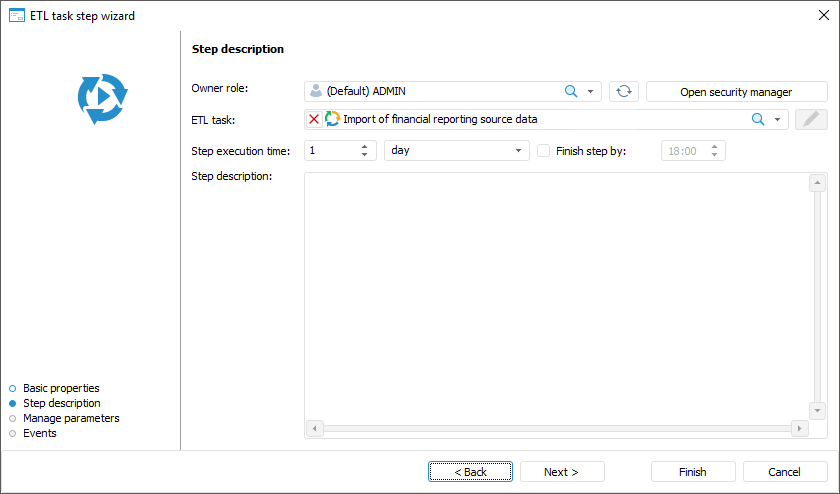Expand the ETL task dropdown arrow
This screenshot has height=494, width=840.
coord(777,119)
